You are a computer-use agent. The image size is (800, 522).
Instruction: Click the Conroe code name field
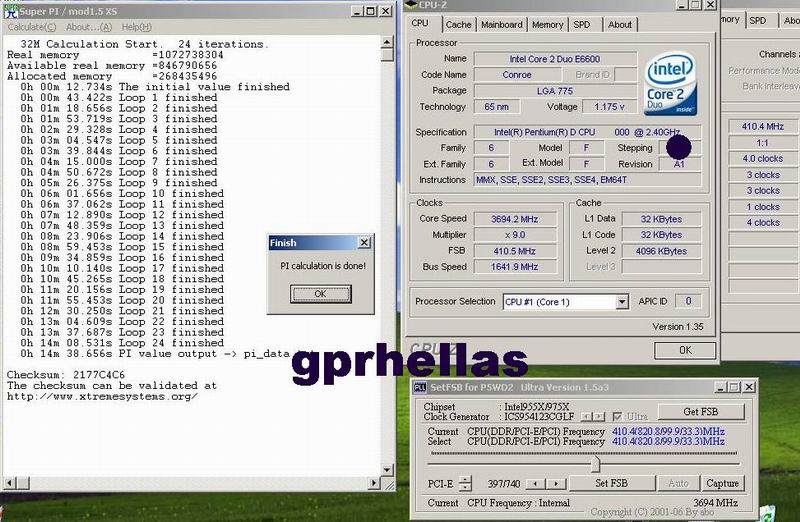click(517, 74)
